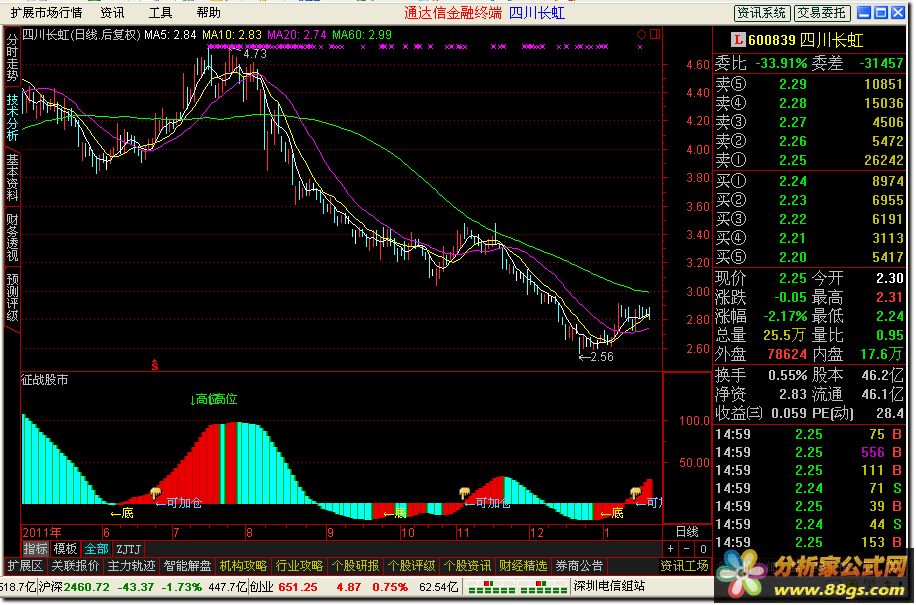This screenshot has height=605, width=916.
Task: Switch to the 技术分析 side tab
Action: (12, 117)
